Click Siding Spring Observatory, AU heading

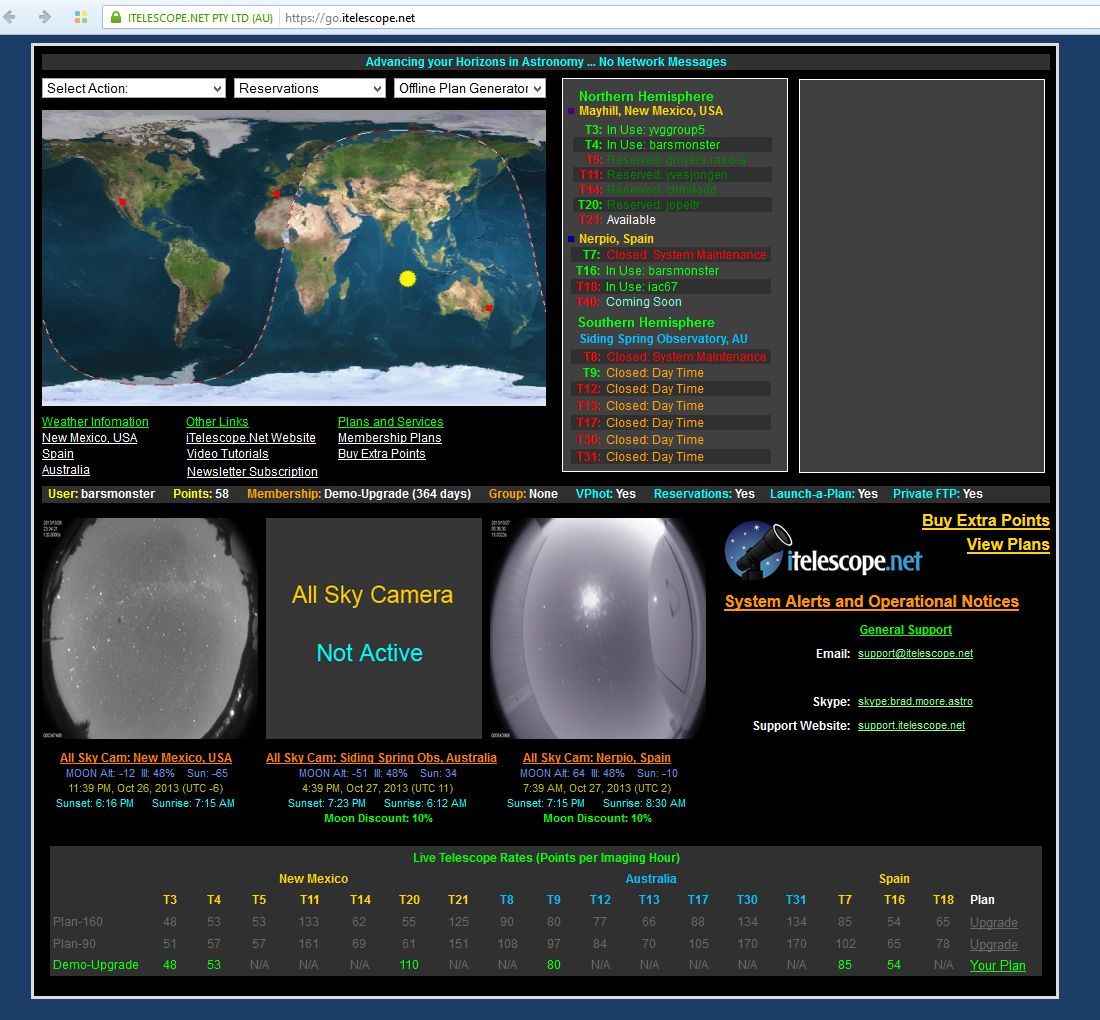click(x=664, y=339)
